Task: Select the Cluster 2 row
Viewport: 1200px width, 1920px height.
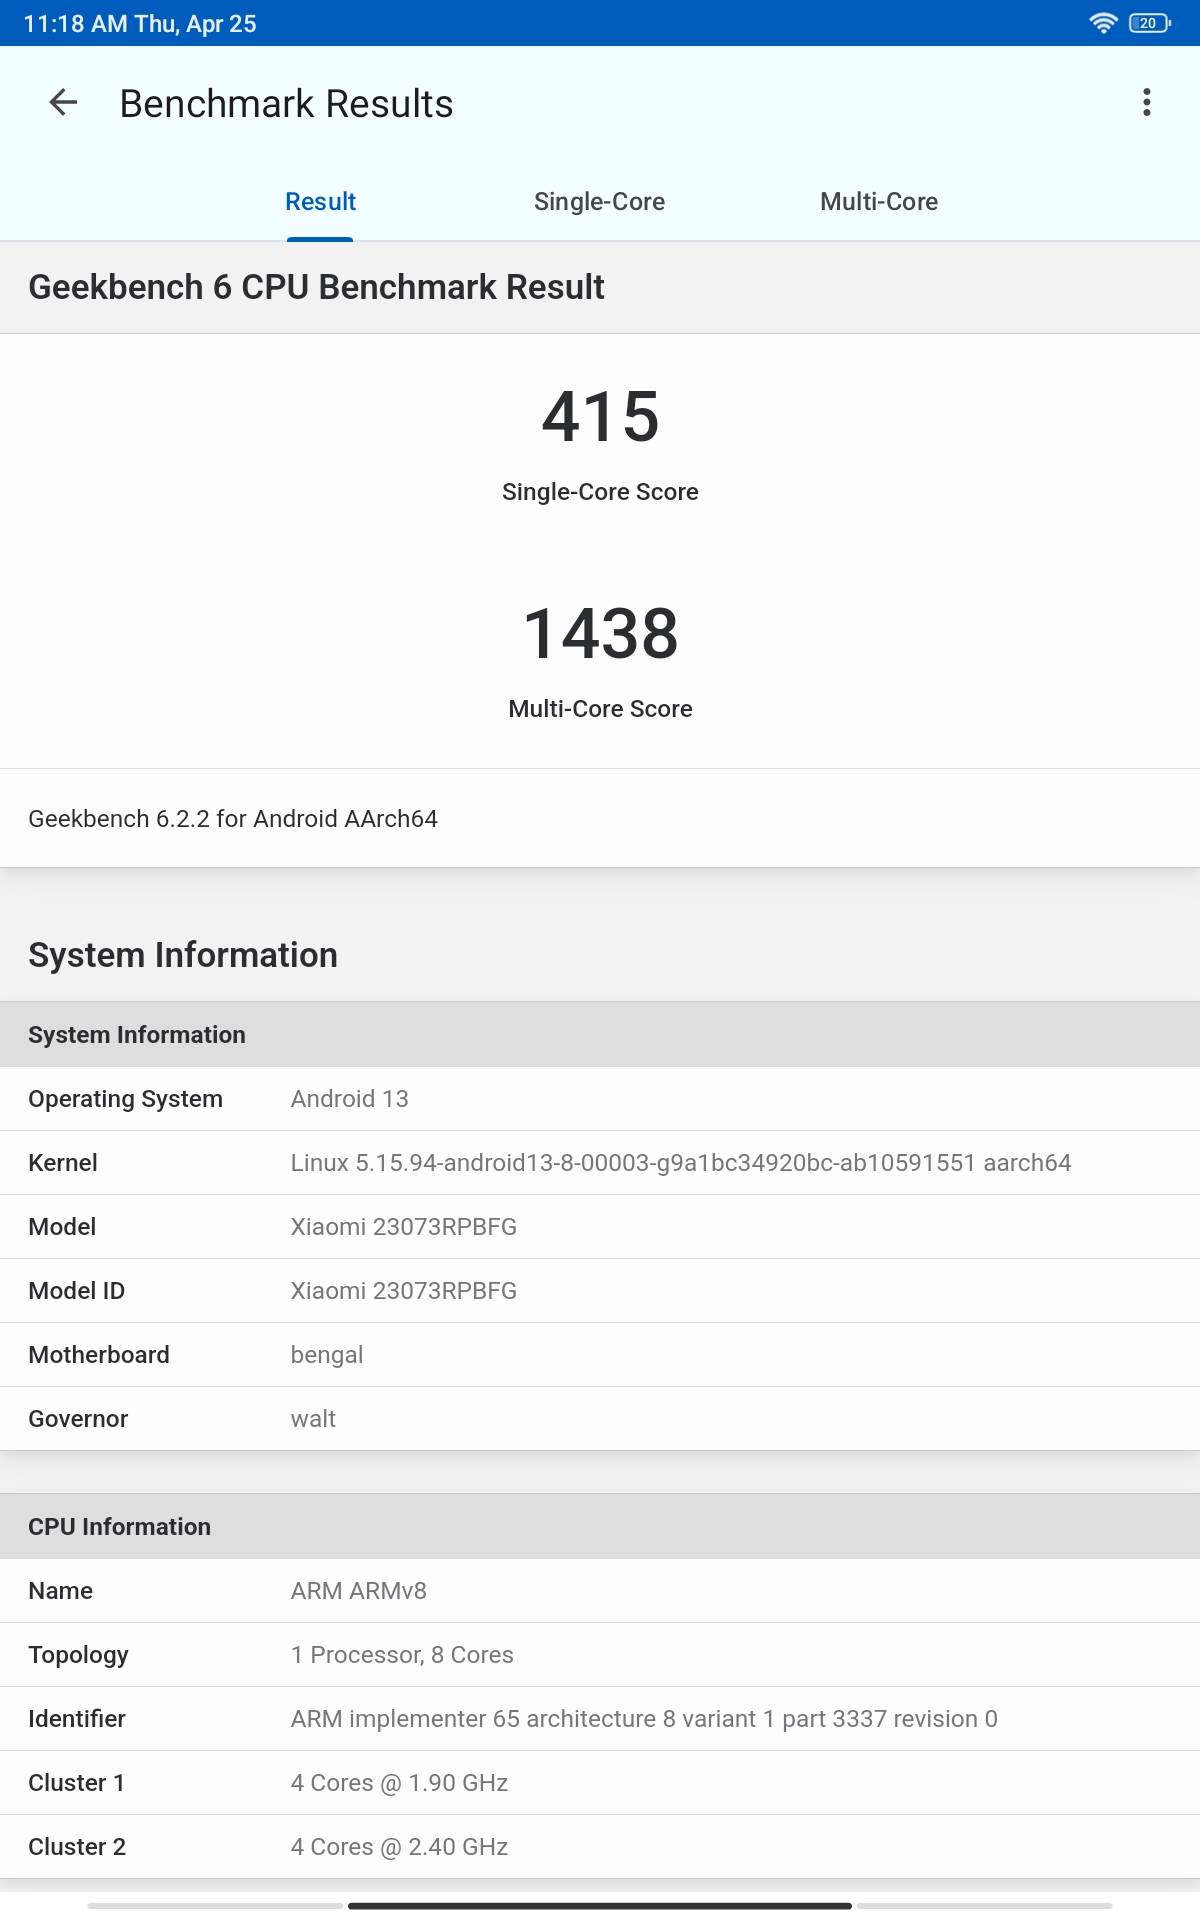Action: pyautogui.click(x=600, y=1847)
